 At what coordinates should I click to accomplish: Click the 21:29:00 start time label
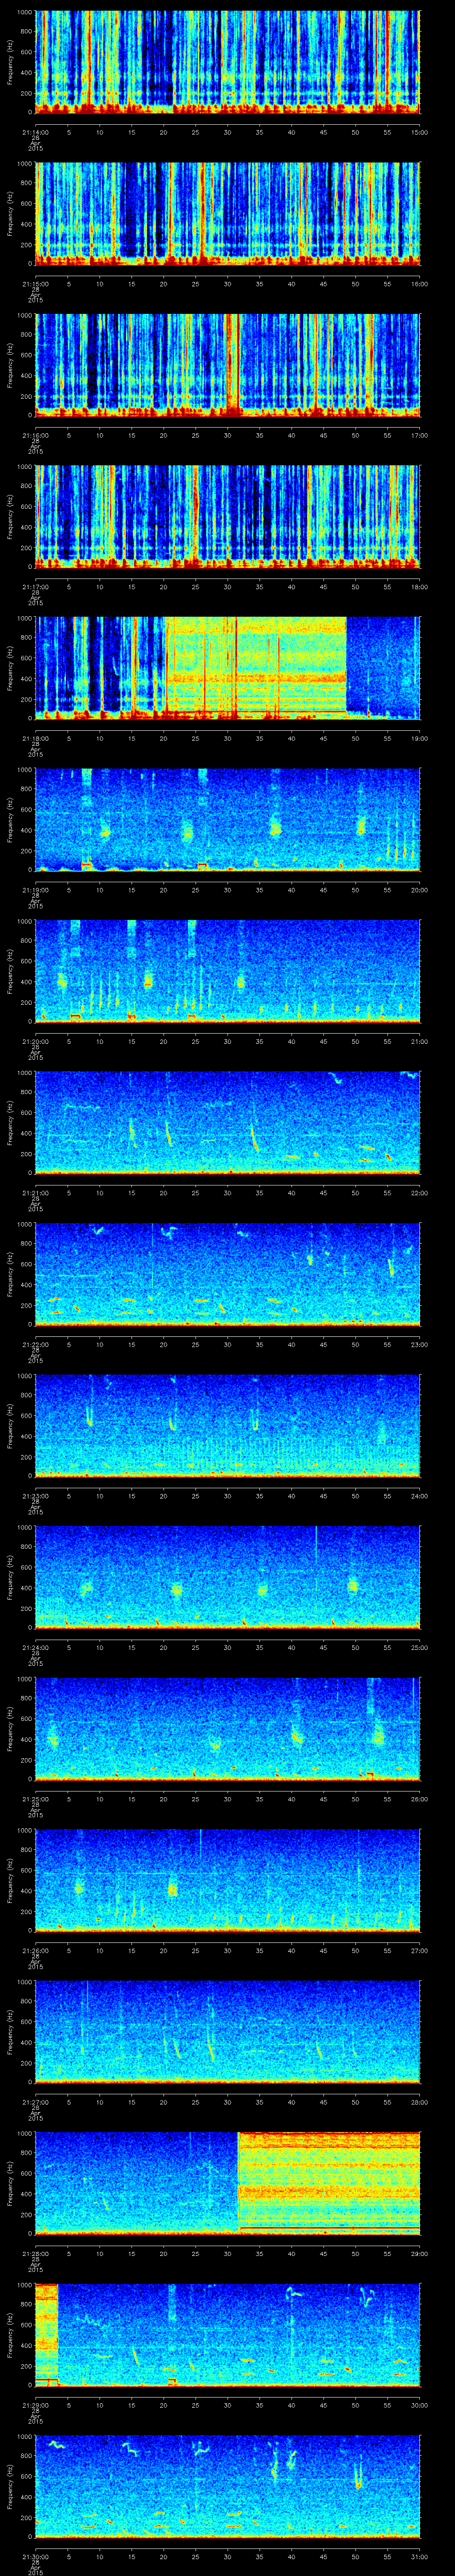(x=35, y=2405)
